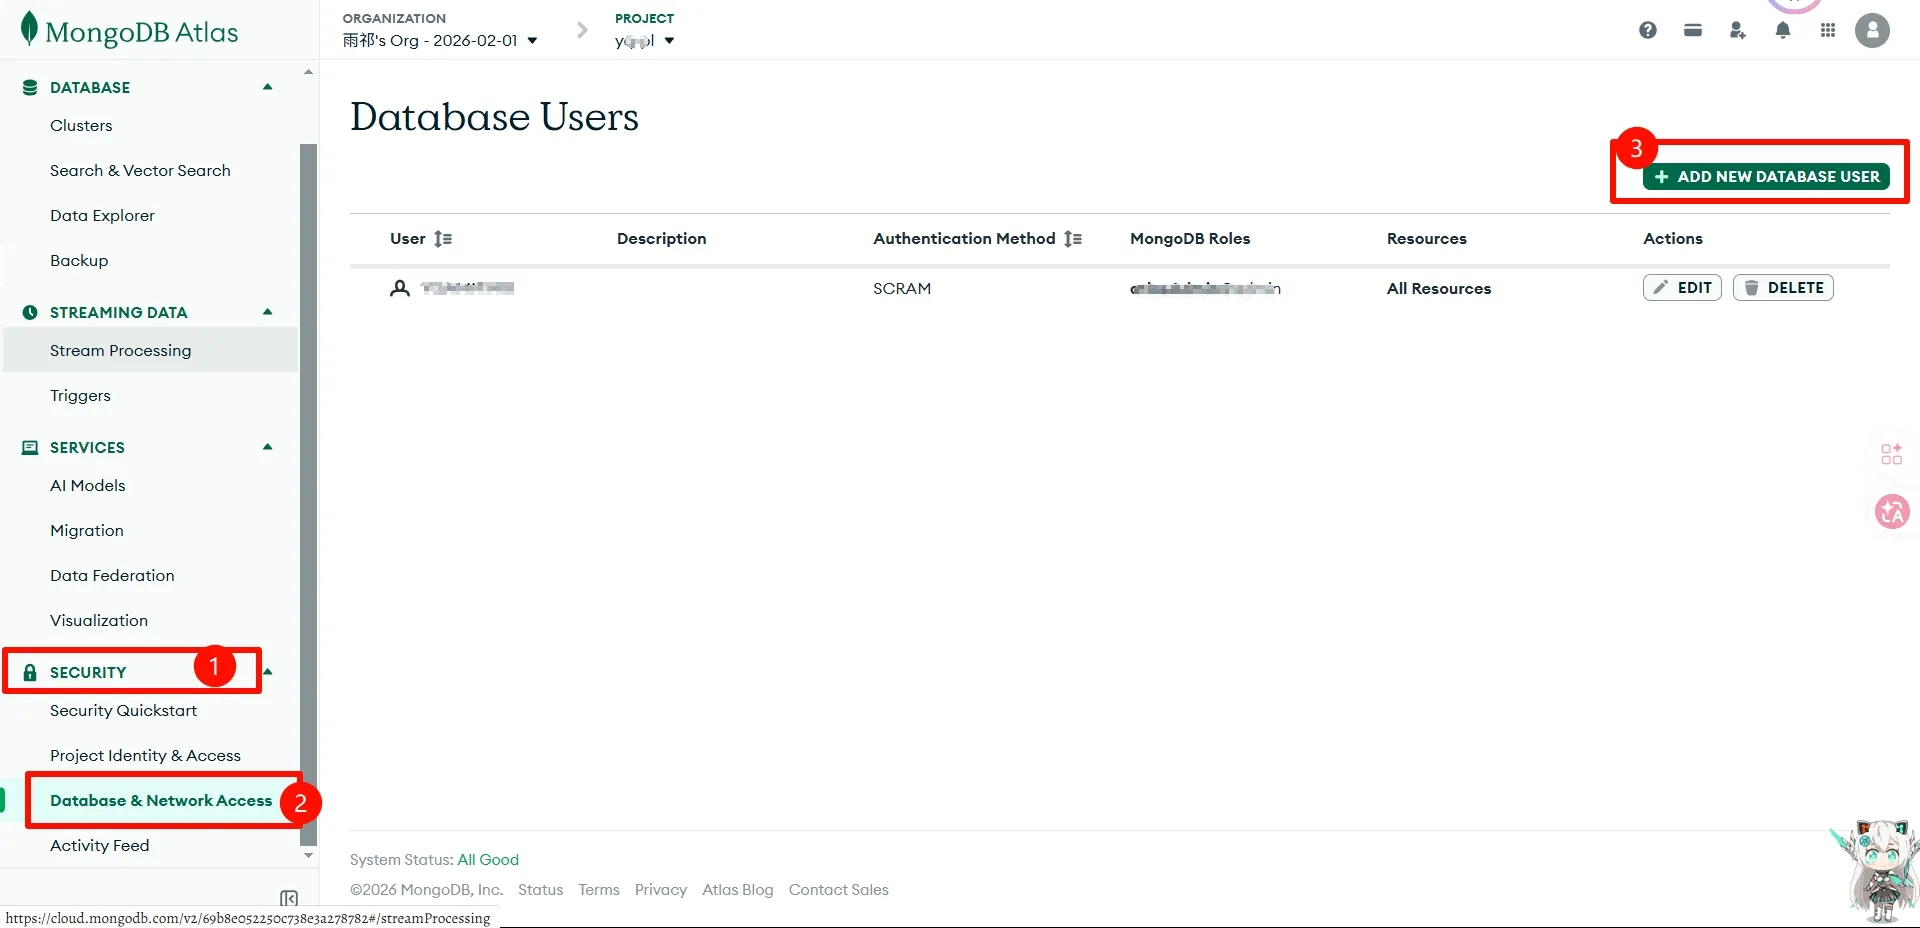1920x928 pixels.
Task: Open the help question mark icon
Action: point(1648,30)
